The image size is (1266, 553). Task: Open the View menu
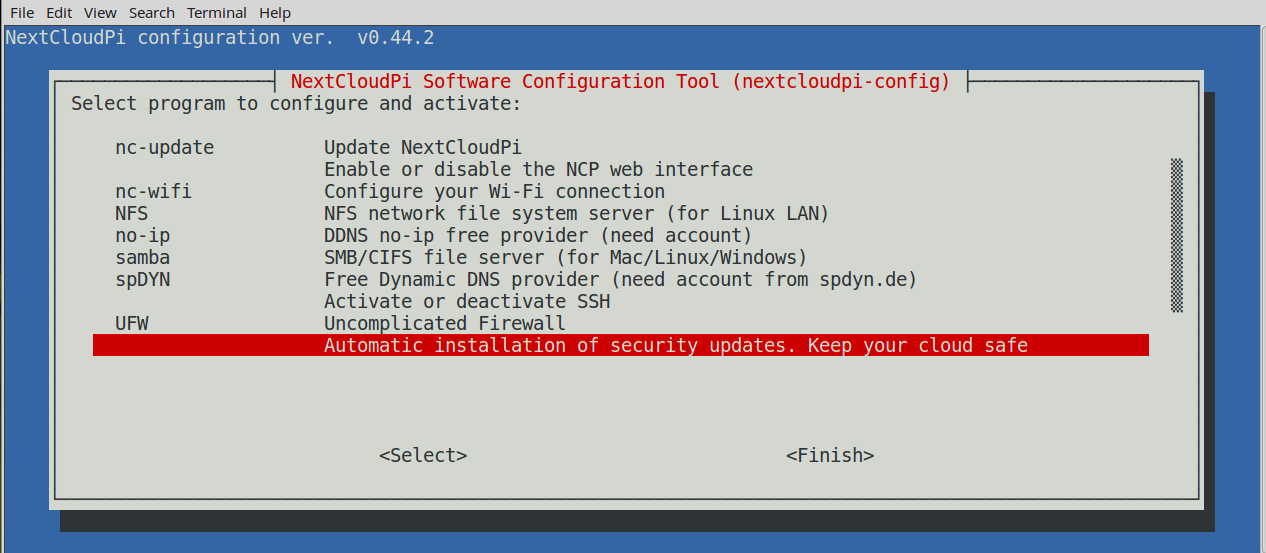(x=100, y=13)
